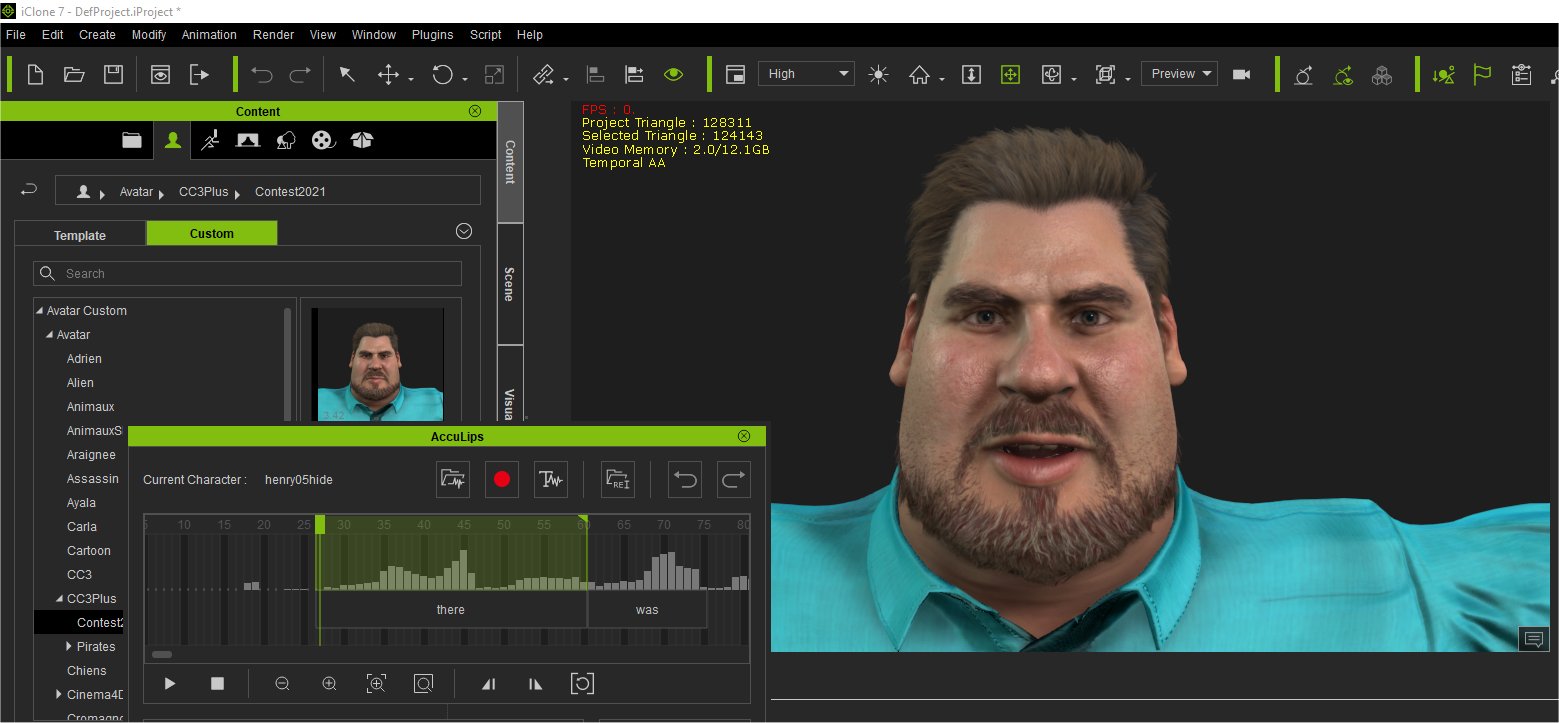Viewport: 1559px width, 723px height.
Task: Toggle the green camera pan icon
Action: click(x=1010, y=74)
